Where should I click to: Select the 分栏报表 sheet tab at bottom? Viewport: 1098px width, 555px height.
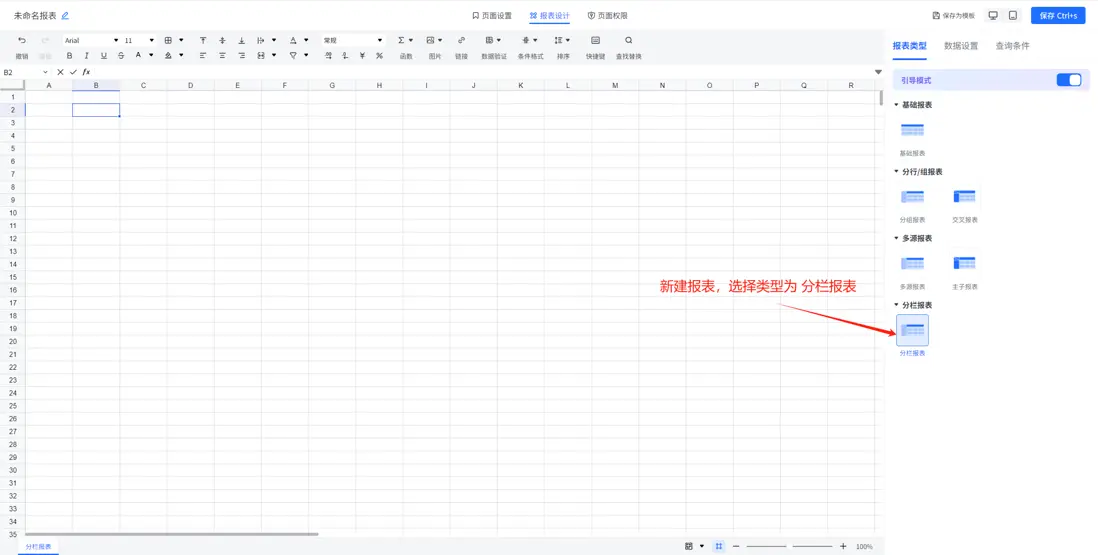click(39, 547)
